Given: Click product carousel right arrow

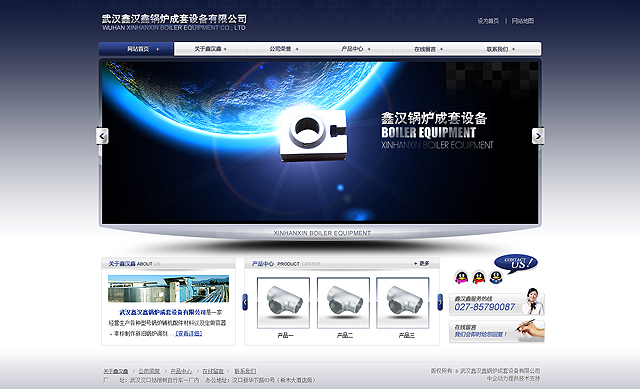Looking at the screenshot, I should coord(440,302).
